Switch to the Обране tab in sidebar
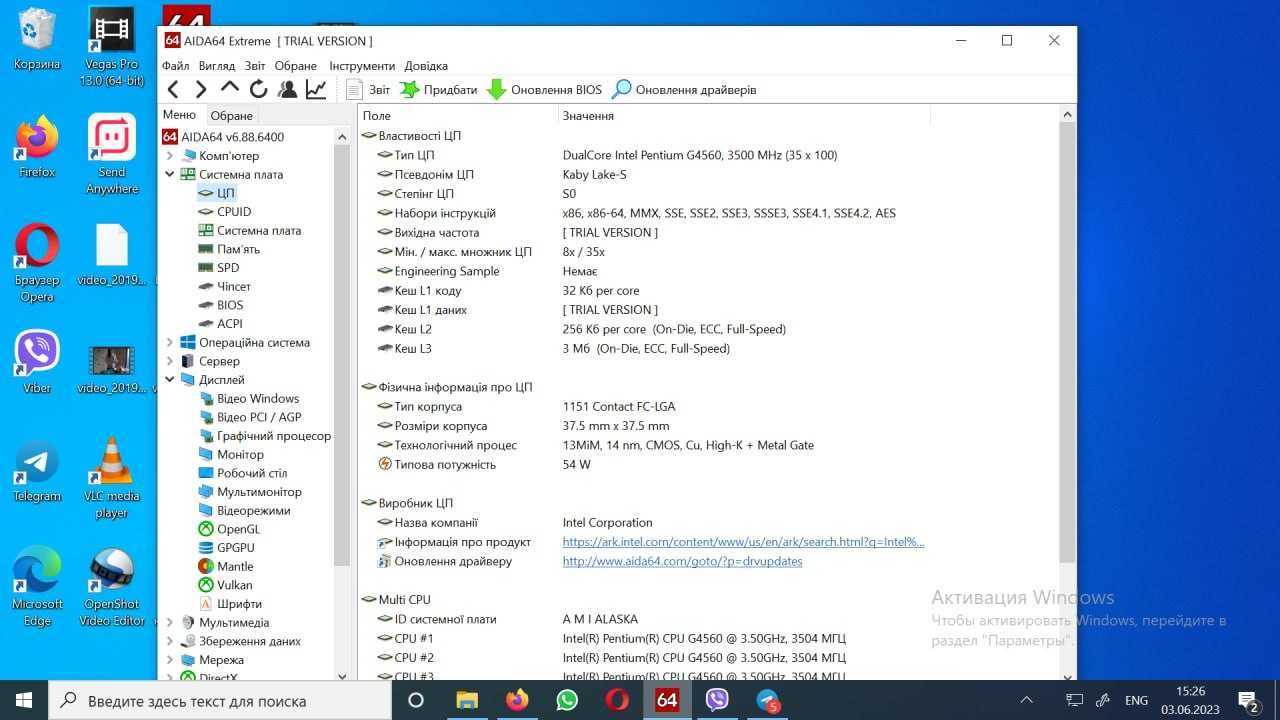This screenshot has height=720, width=1280. point(232,116)
